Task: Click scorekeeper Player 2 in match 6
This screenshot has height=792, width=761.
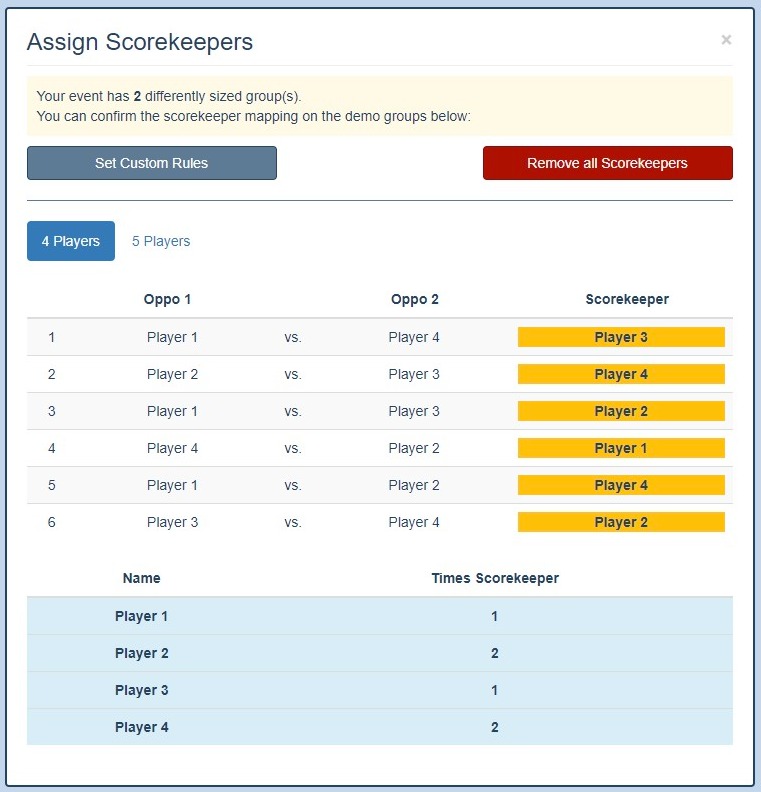Action: (621, 522)
